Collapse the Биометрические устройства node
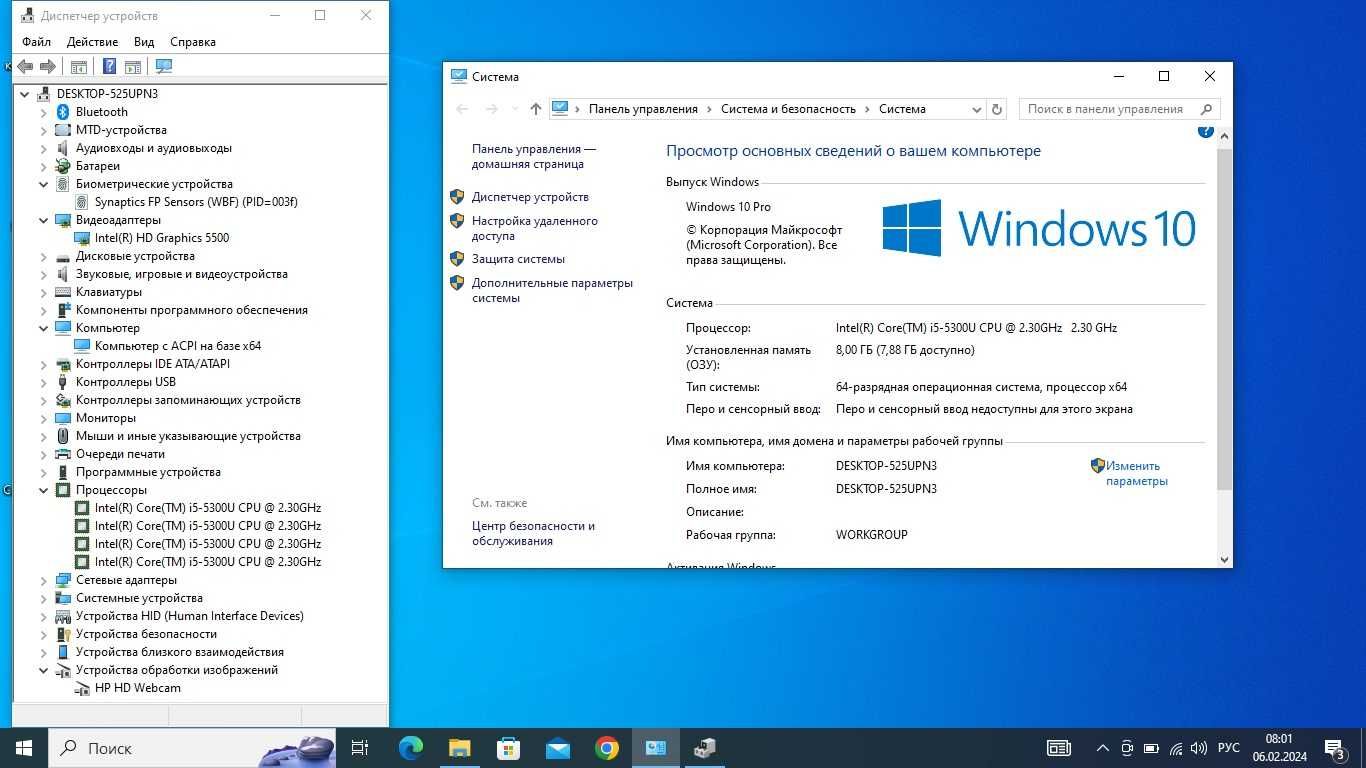This screenshot has width=1366, height=768. coord(44,184)
